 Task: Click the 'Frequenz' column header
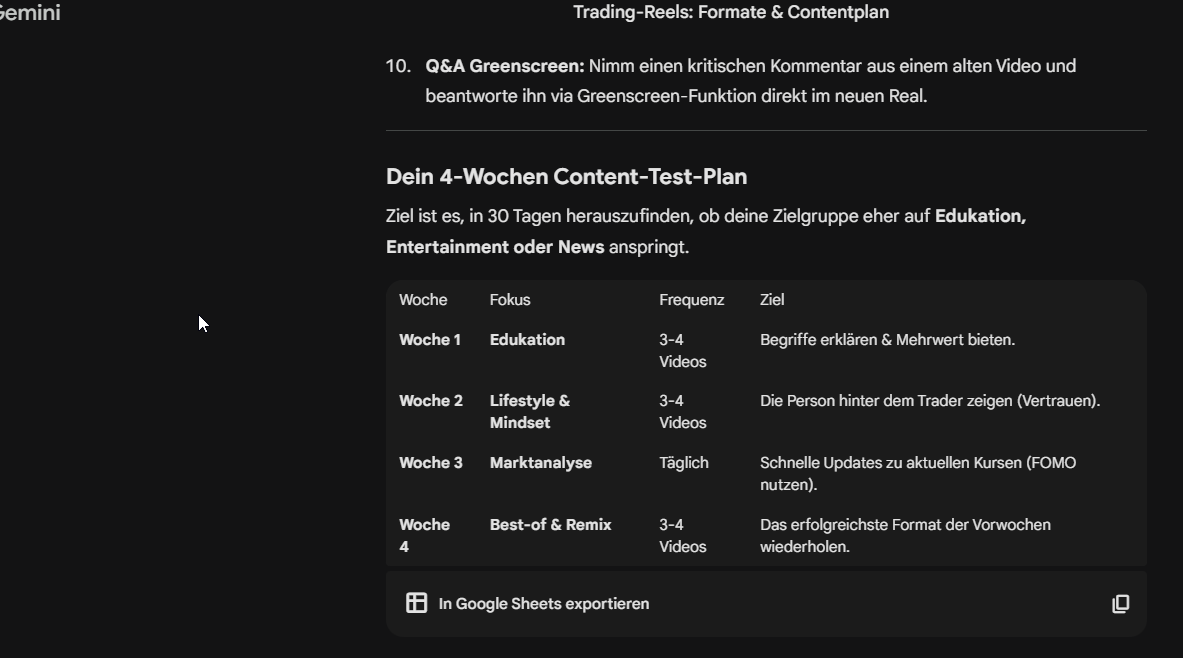pos(691,299)
